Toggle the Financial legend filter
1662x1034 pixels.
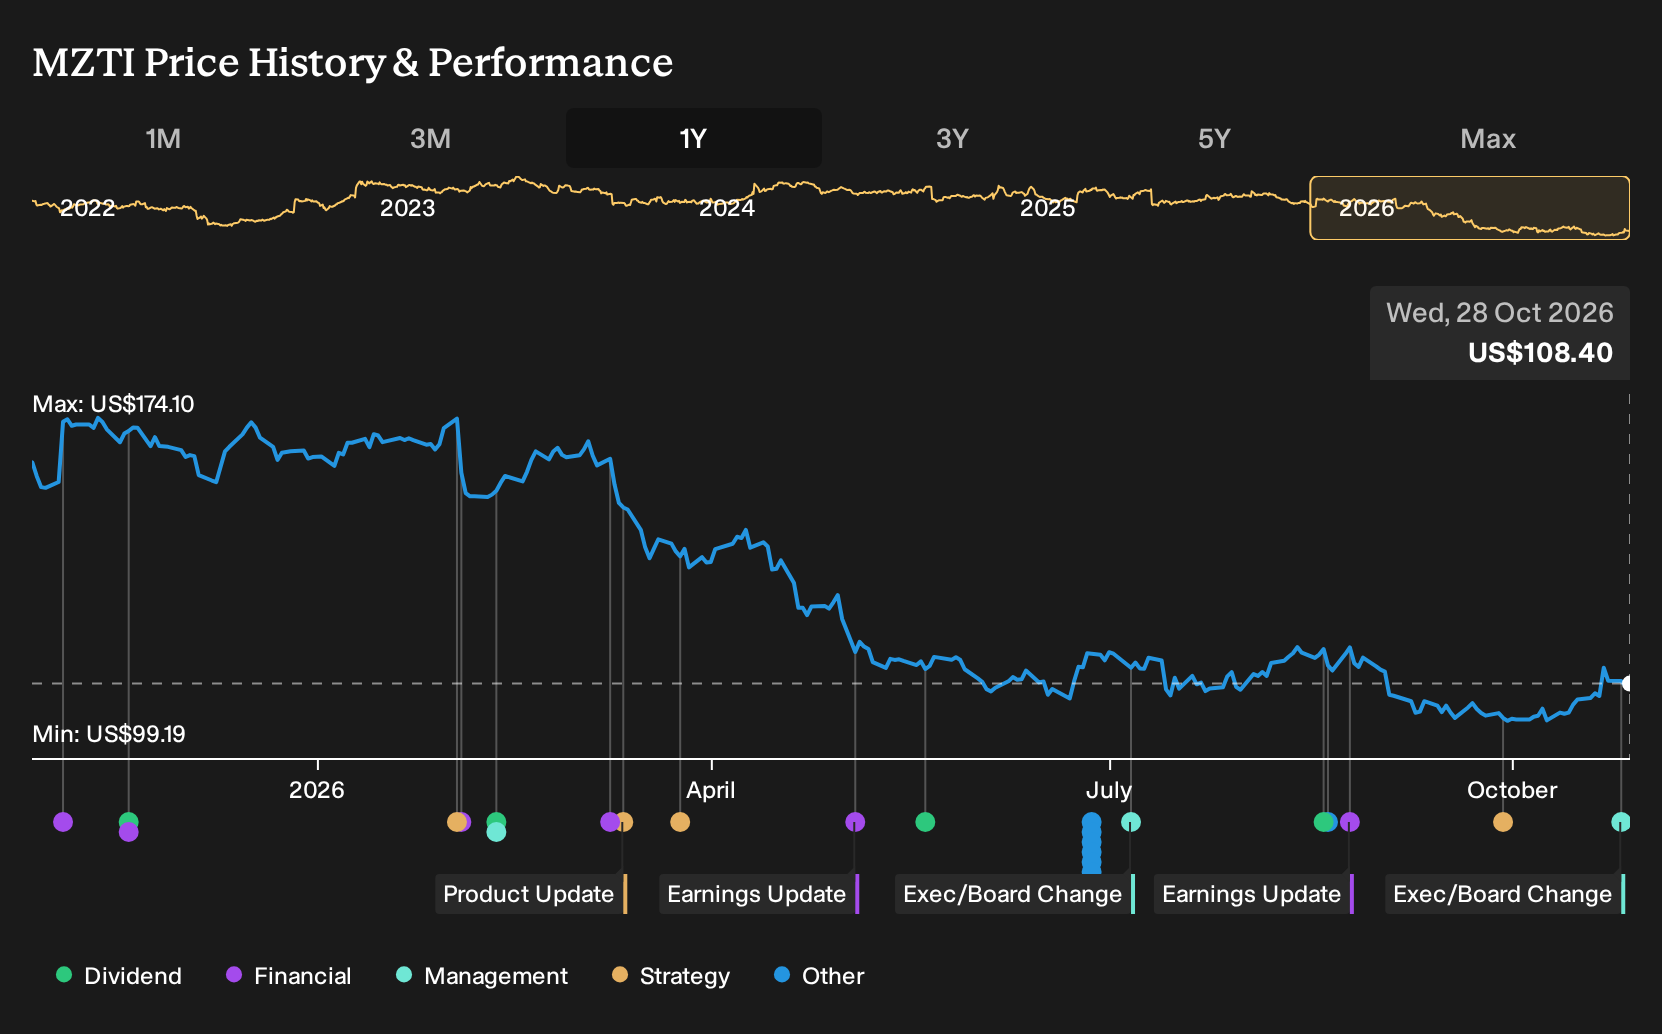pos(288,976)
